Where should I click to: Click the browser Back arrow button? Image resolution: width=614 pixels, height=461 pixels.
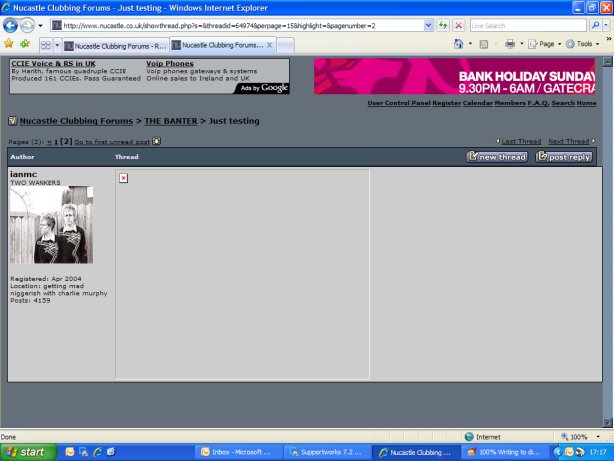coord(11,25)
